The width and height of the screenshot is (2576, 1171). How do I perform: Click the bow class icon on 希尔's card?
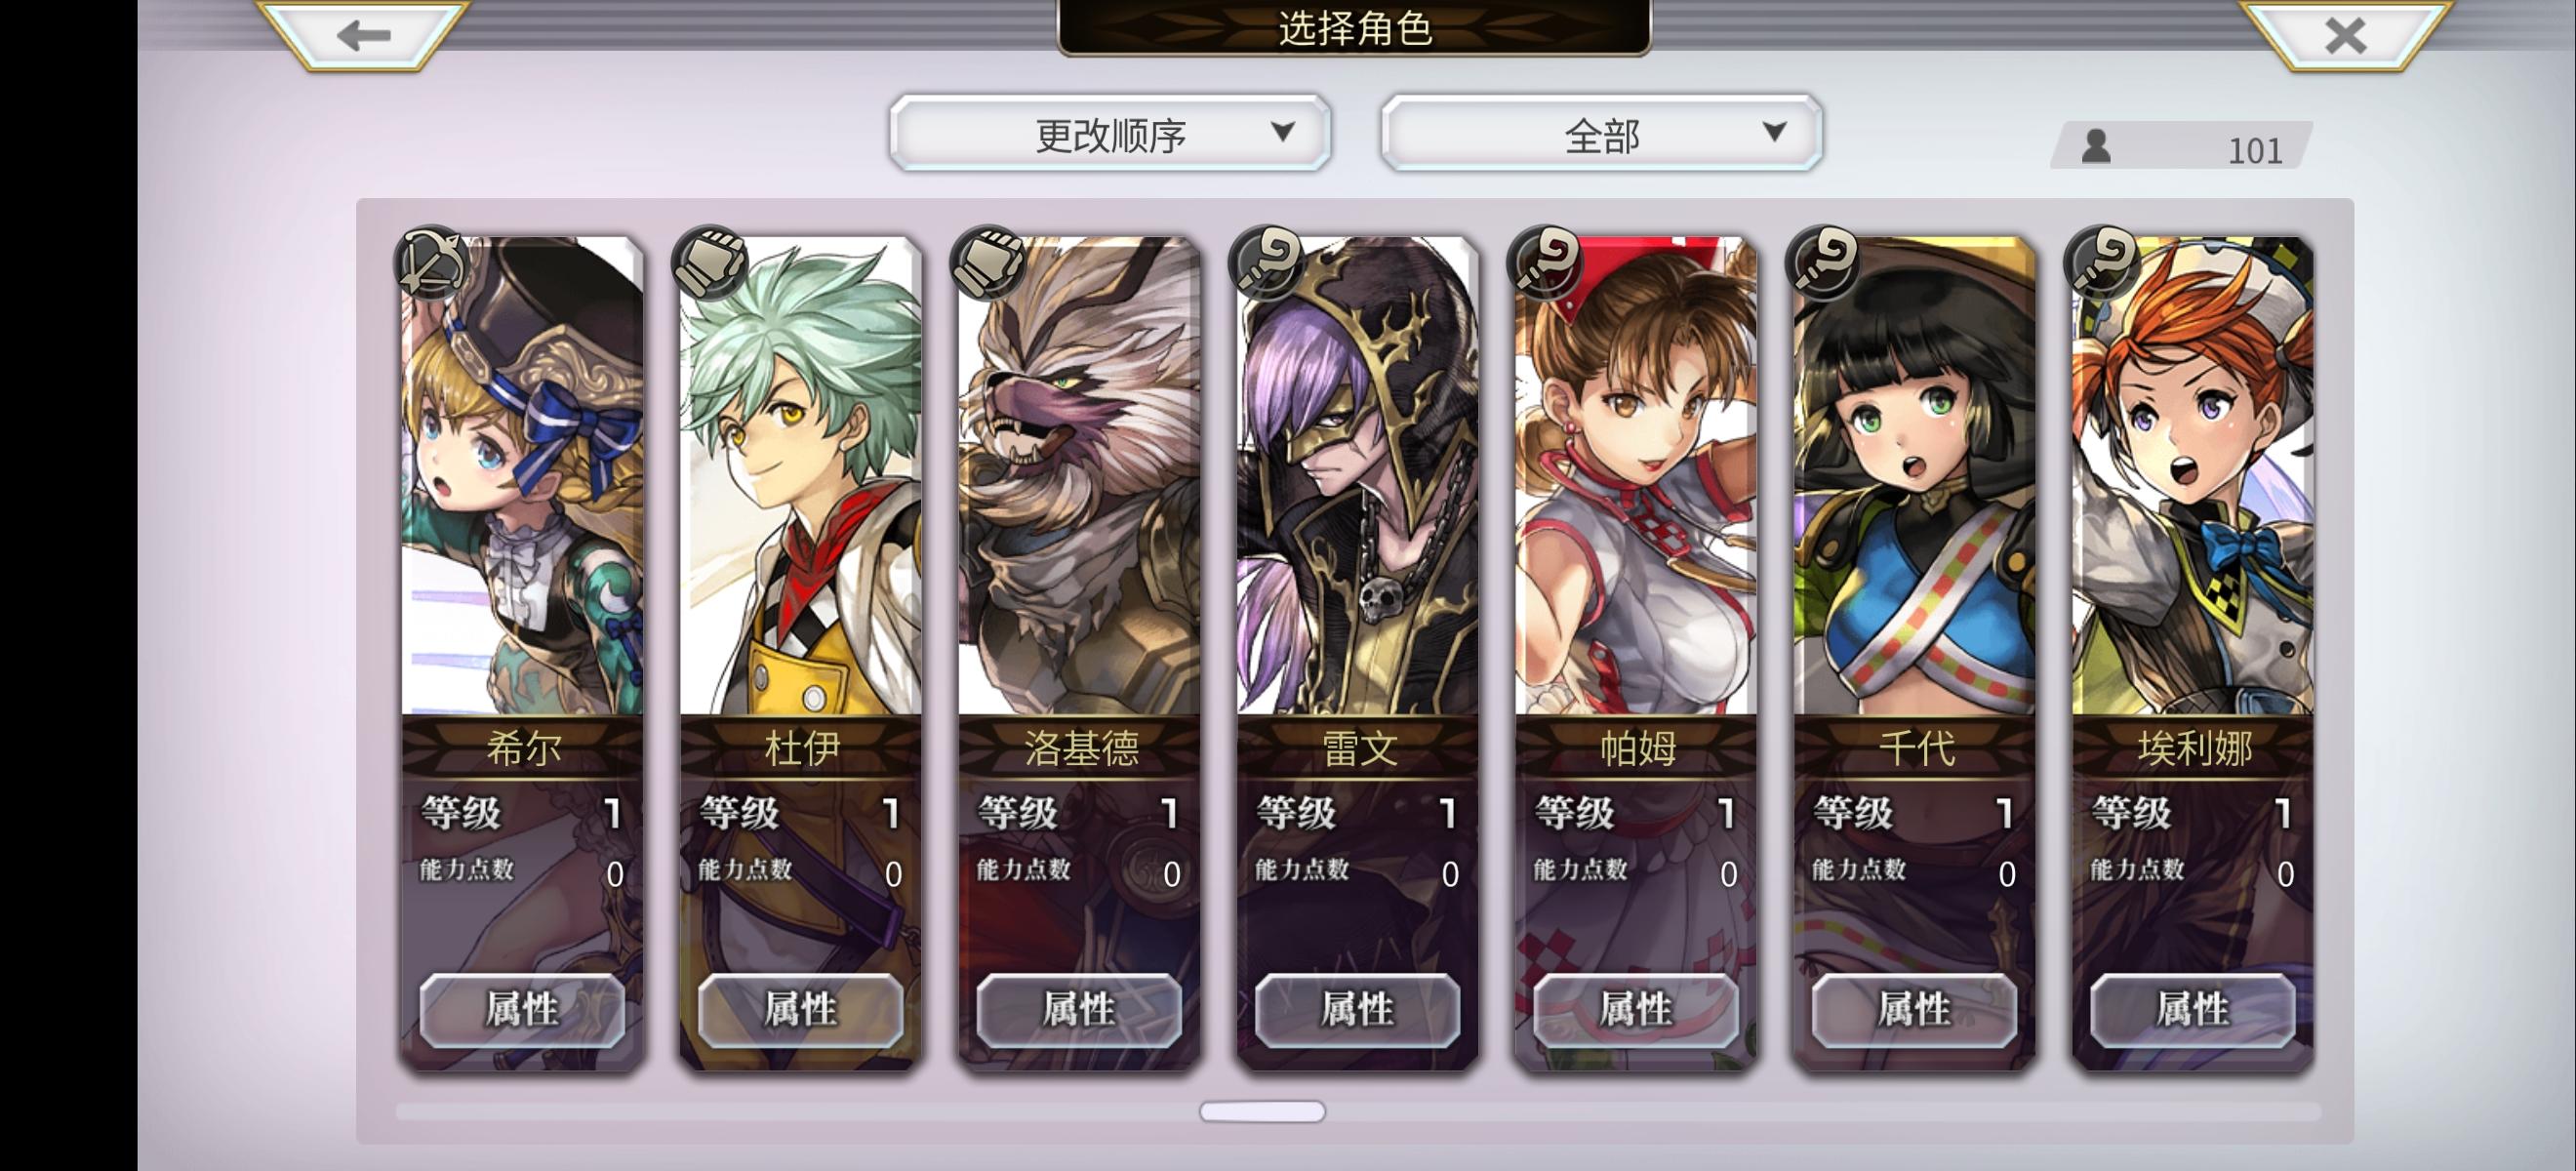coord(432,262)
